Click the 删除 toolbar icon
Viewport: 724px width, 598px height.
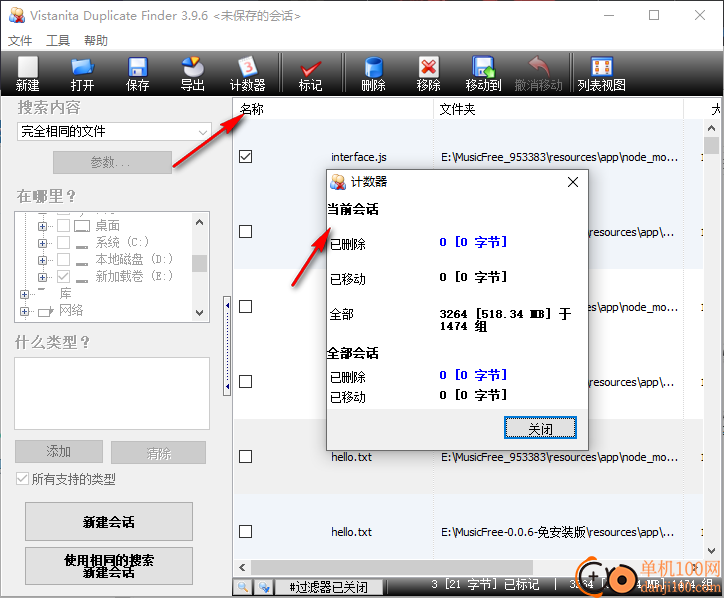(373, 73)
